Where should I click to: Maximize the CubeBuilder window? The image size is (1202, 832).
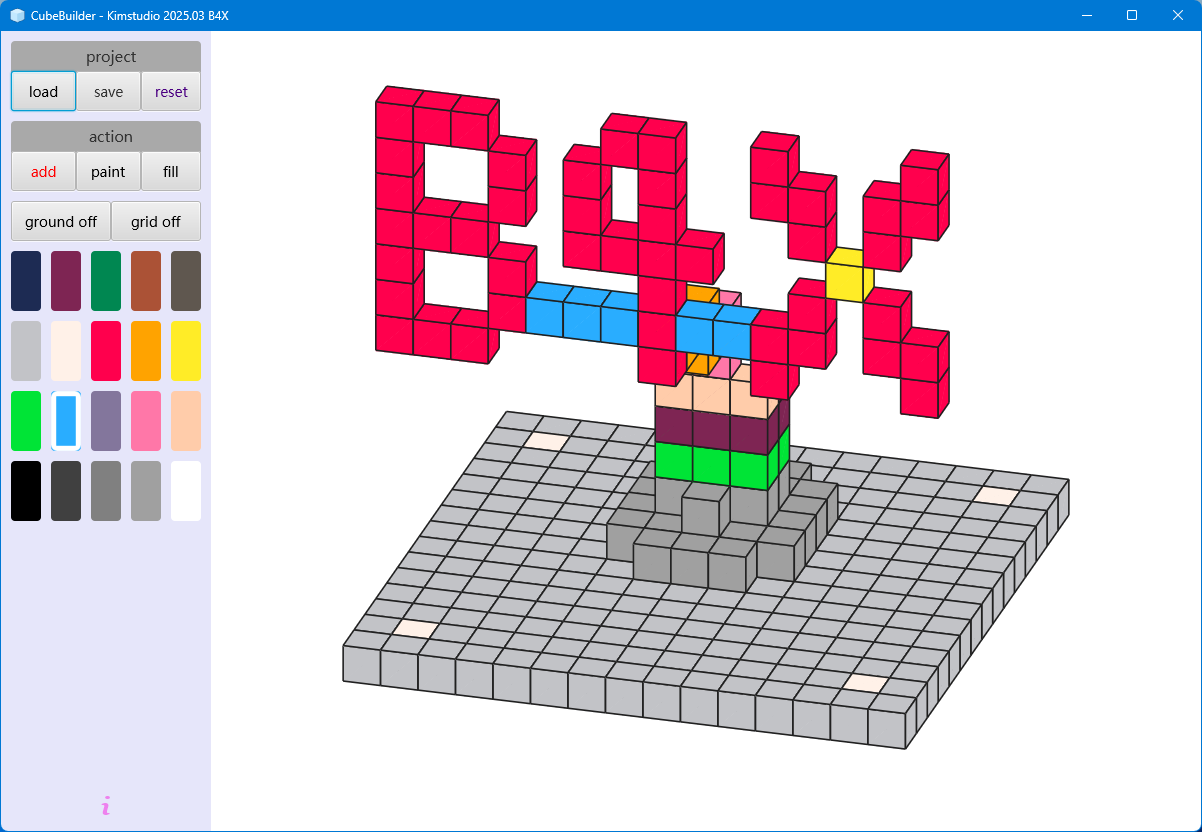[1132, 15]
